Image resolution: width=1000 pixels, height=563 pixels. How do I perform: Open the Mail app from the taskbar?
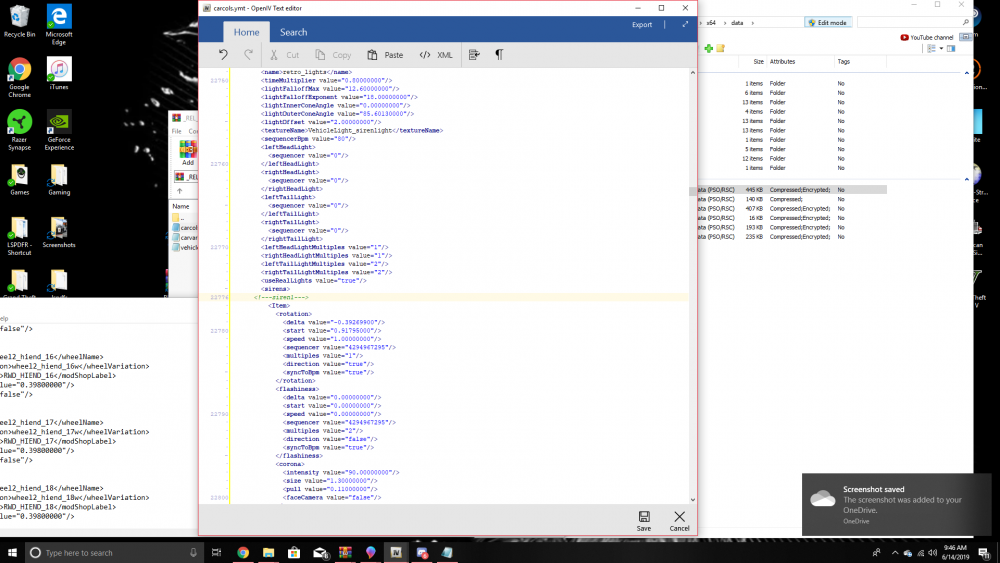click(x=320, y=552)
